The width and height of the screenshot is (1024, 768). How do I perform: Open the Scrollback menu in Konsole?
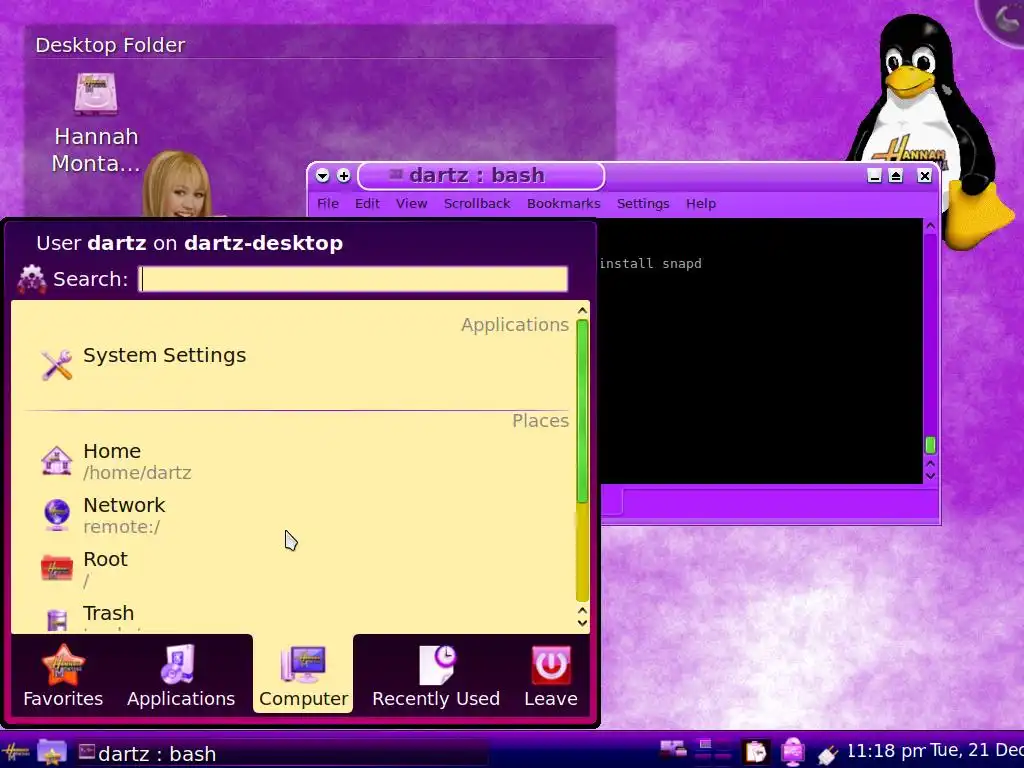click(x=477, y=204)
